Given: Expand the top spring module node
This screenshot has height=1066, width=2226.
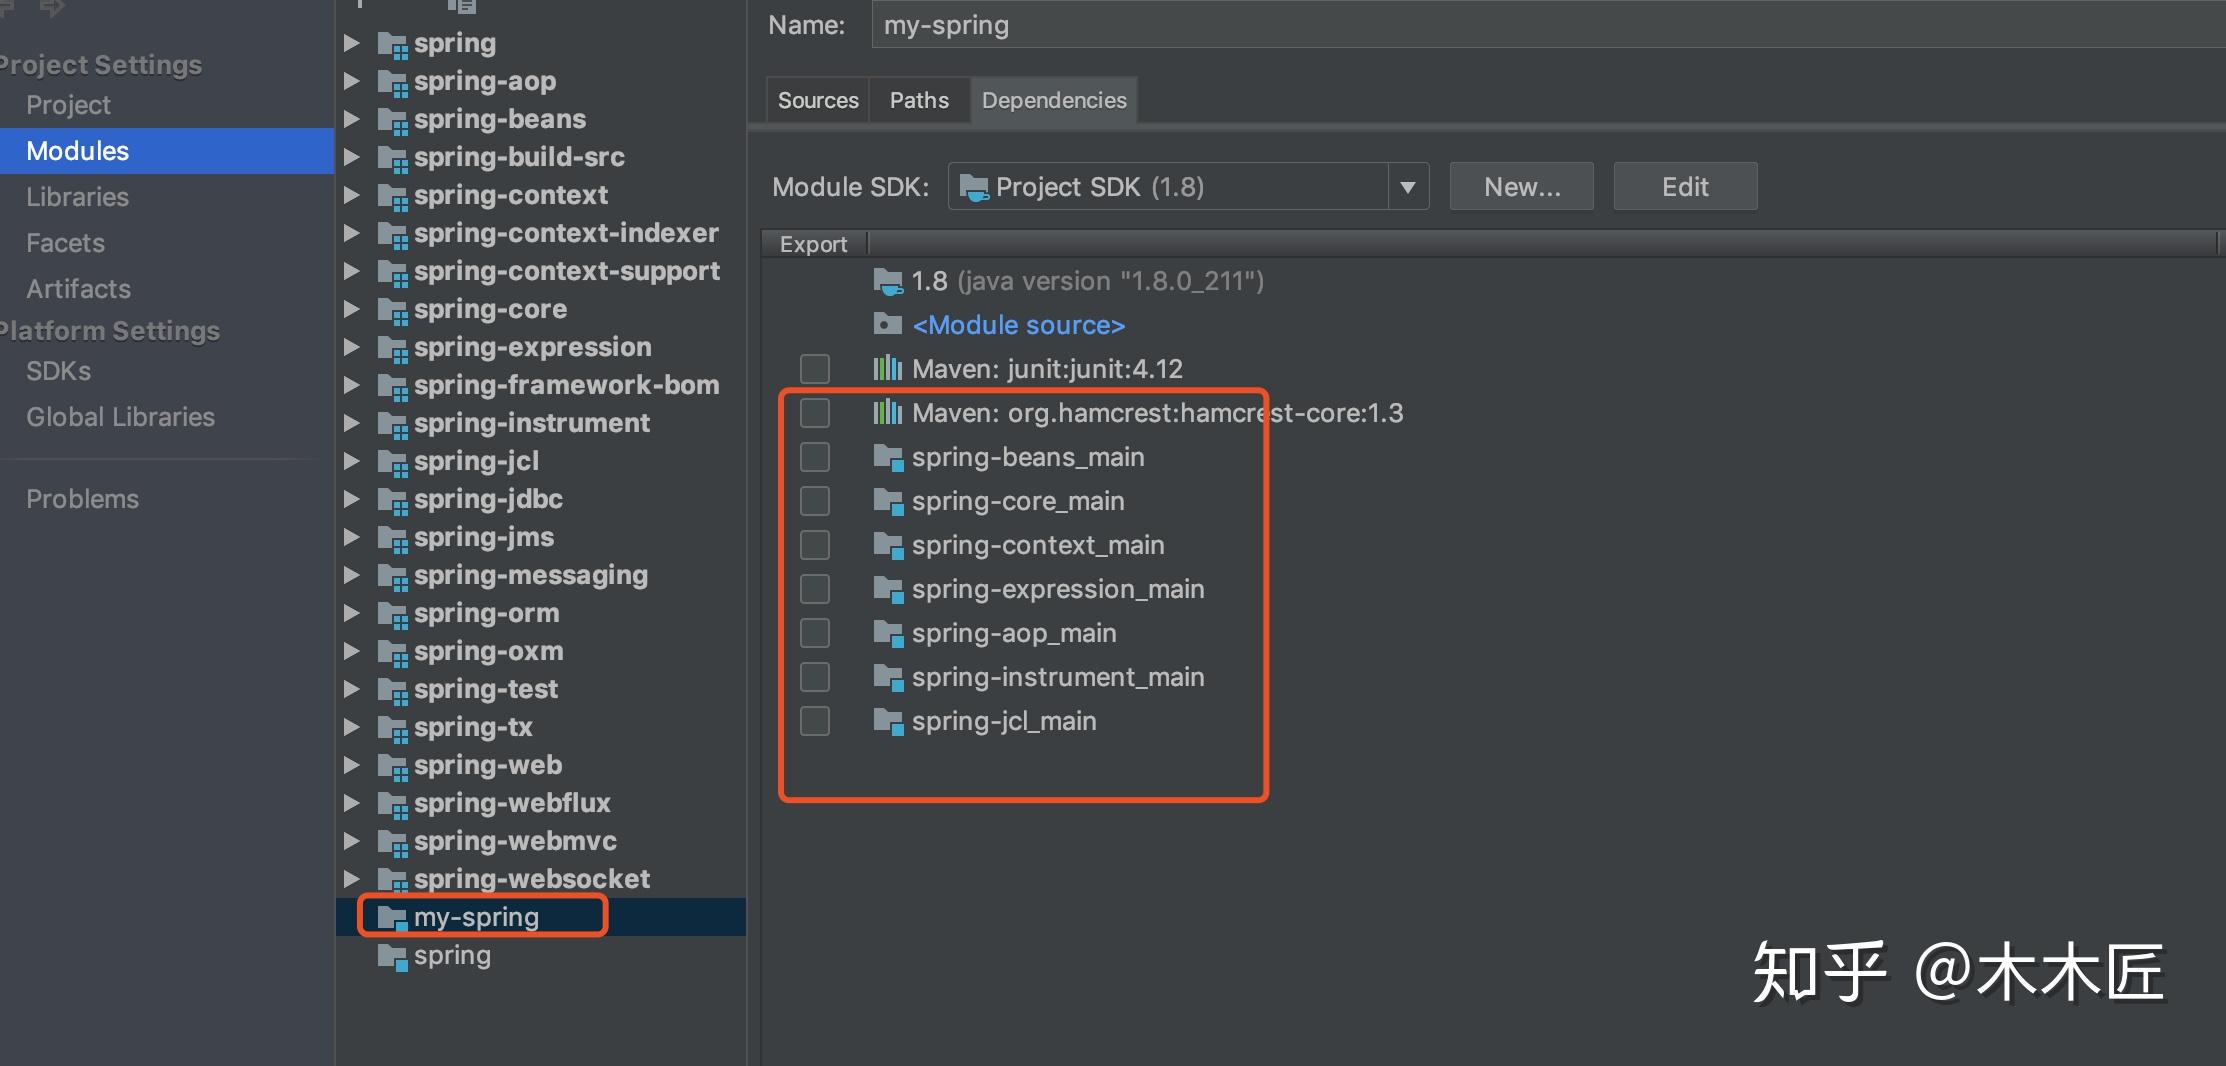Looking at the screenshot, I should [x=352, y=43].
